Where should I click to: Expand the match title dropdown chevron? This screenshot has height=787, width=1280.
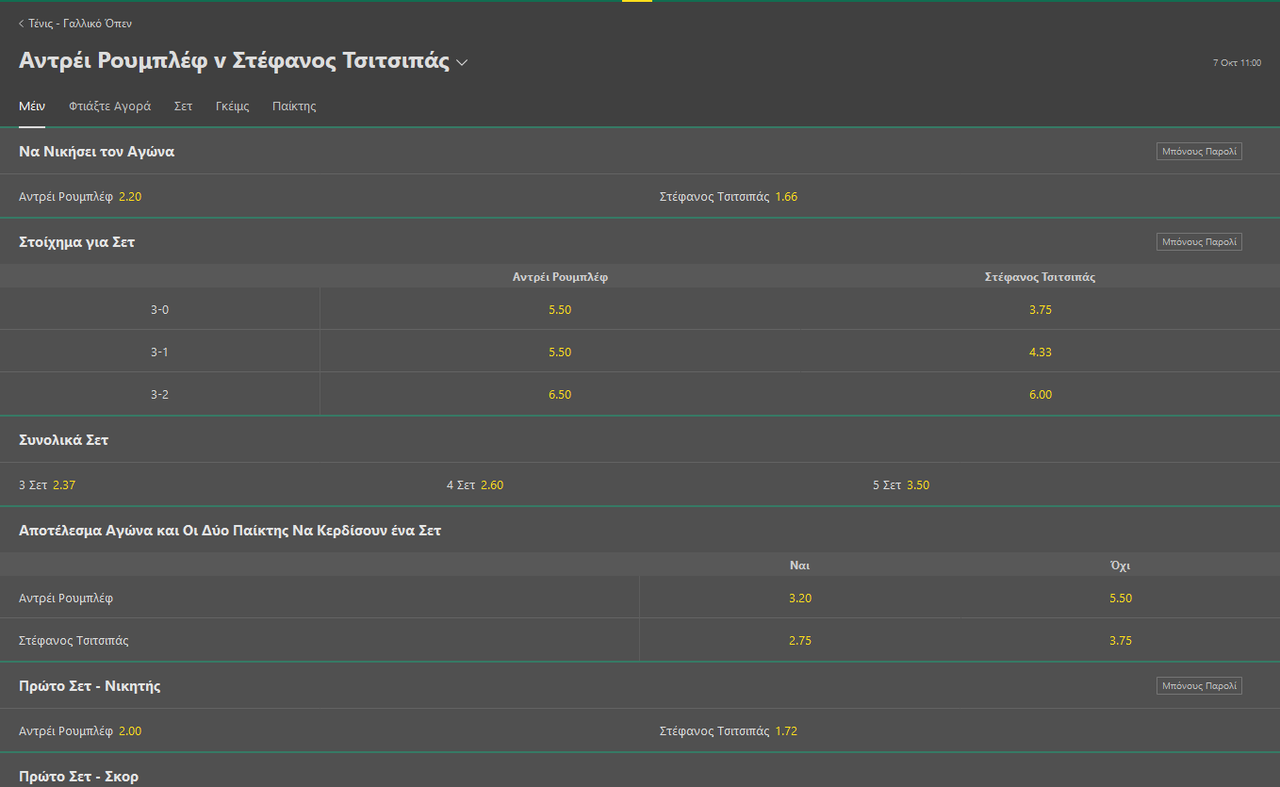coord(462,62)
